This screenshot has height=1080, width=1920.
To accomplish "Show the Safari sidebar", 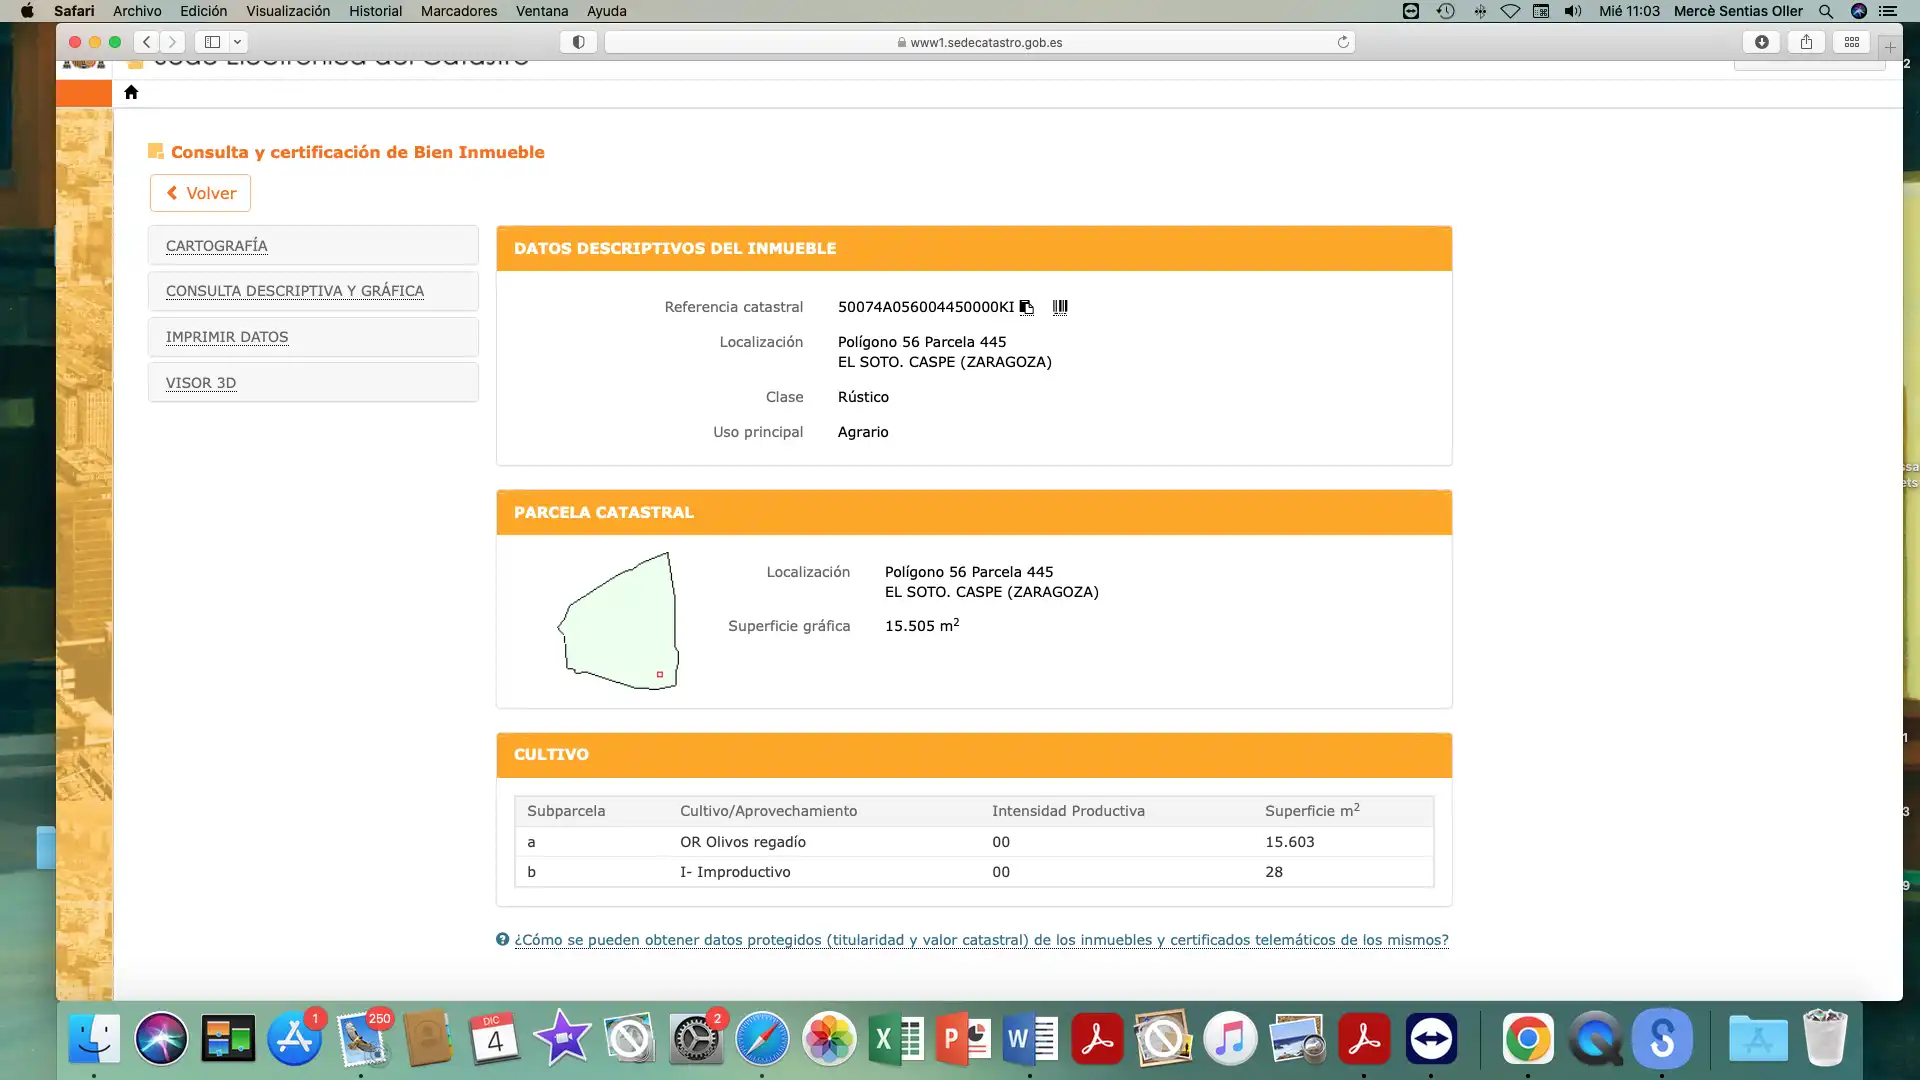I will (x=212, y=42).
